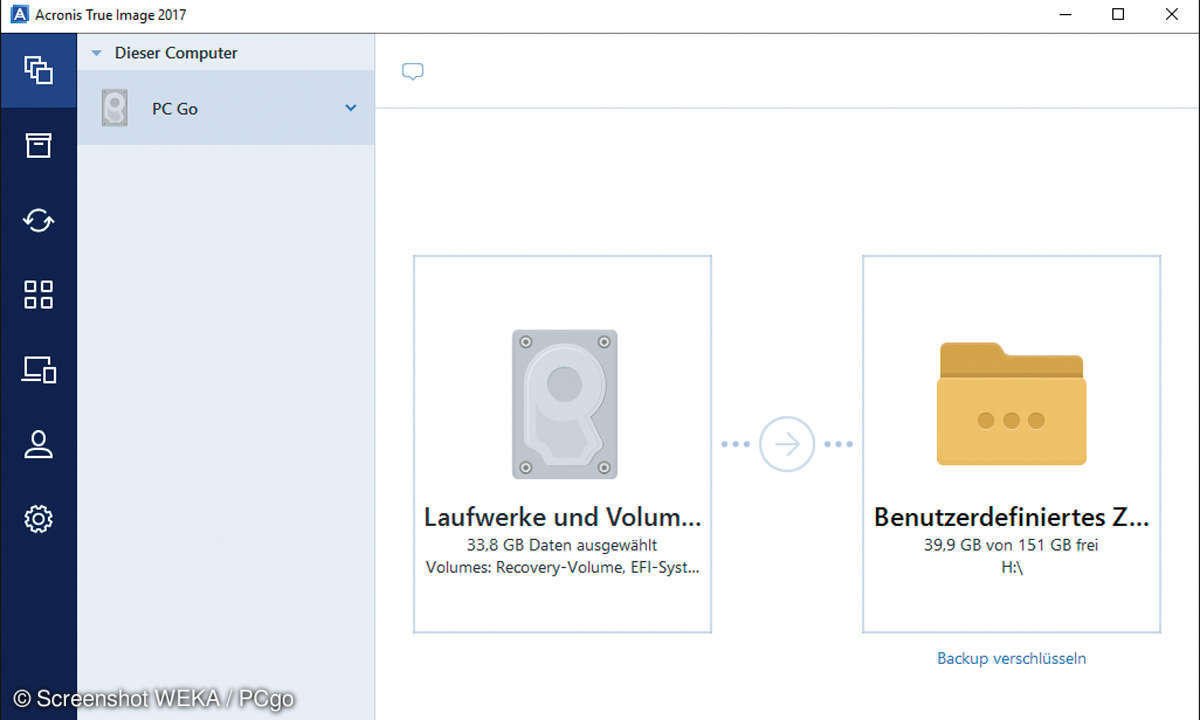
Task: Open the Archive section icon
Action: 38,145
